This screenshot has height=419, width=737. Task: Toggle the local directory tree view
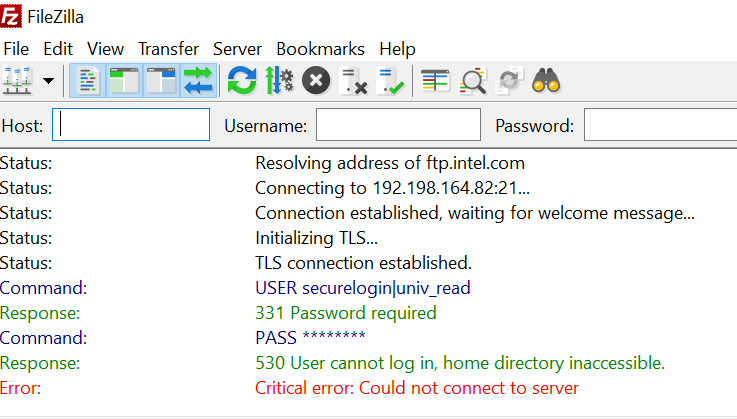tap(124, 80)
